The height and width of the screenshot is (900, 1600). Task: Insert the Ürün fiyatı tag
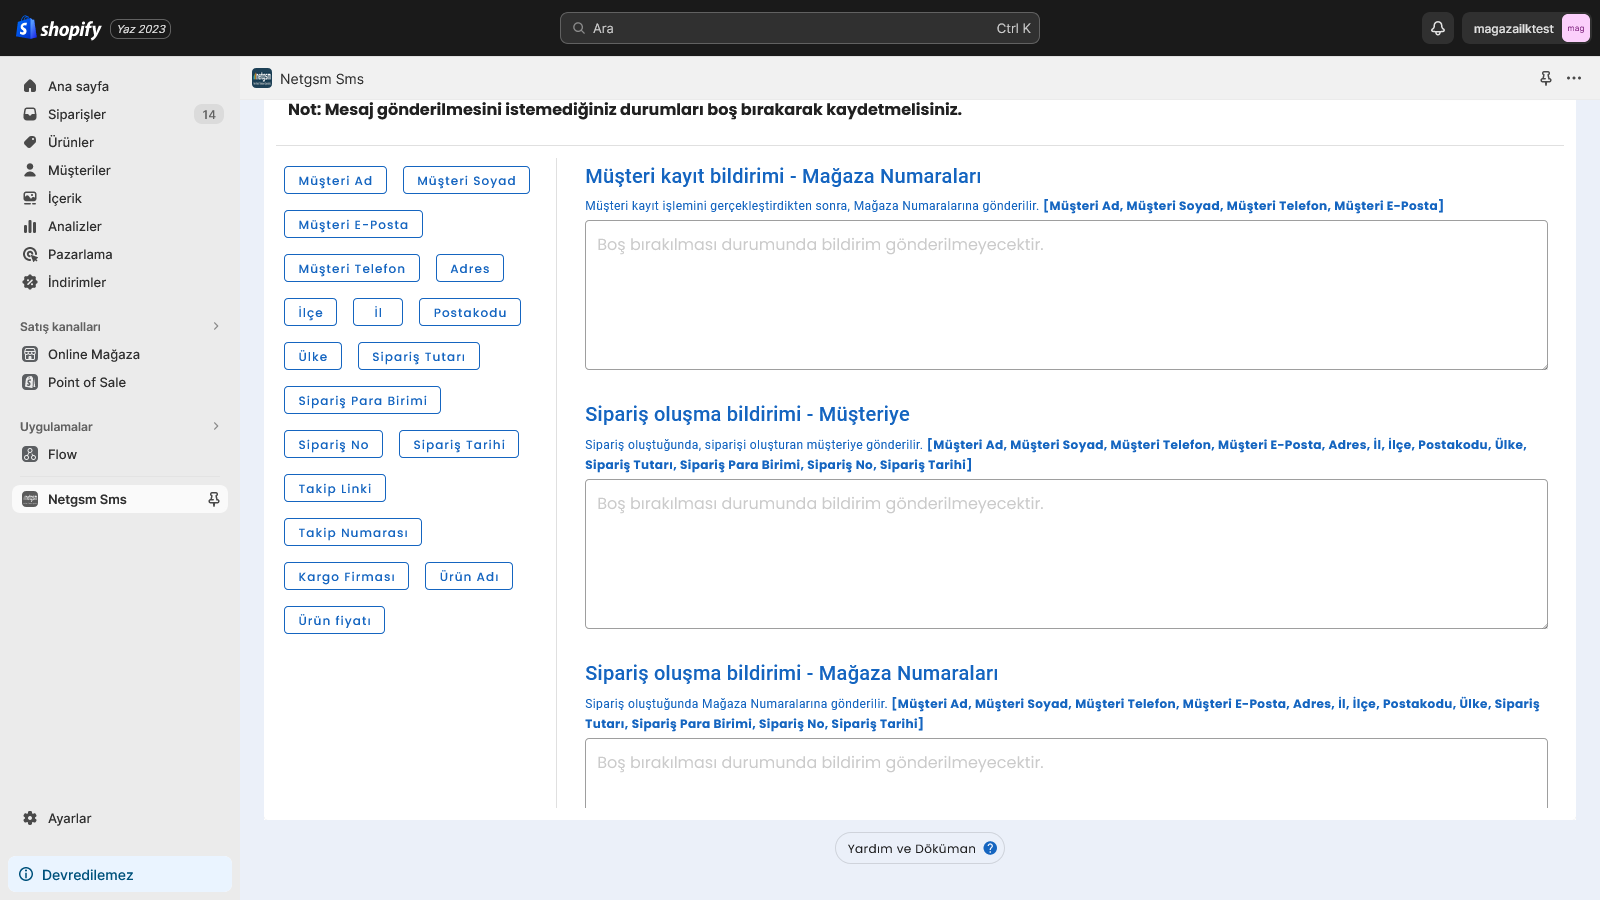click(x=334, y=620)
